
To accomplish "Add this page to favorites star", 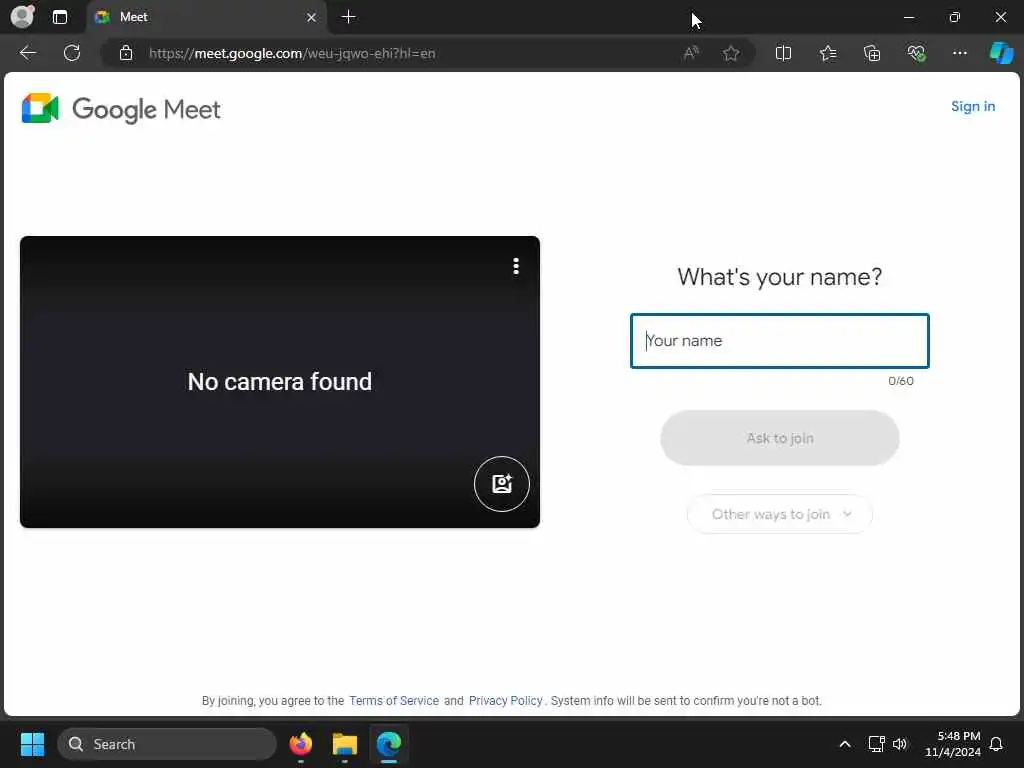I will (x=731, y=53).
